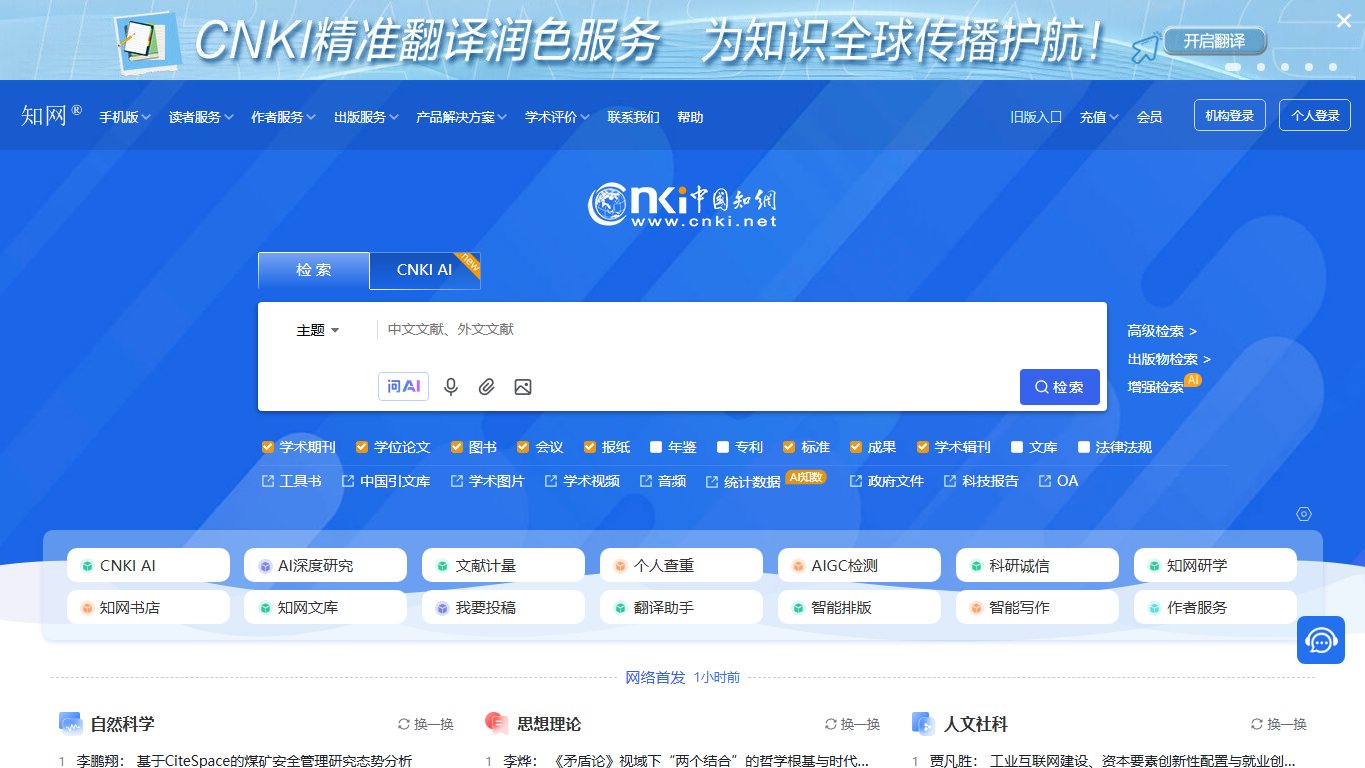Click the CNKI 中国知网 logo

coord(682,205)
